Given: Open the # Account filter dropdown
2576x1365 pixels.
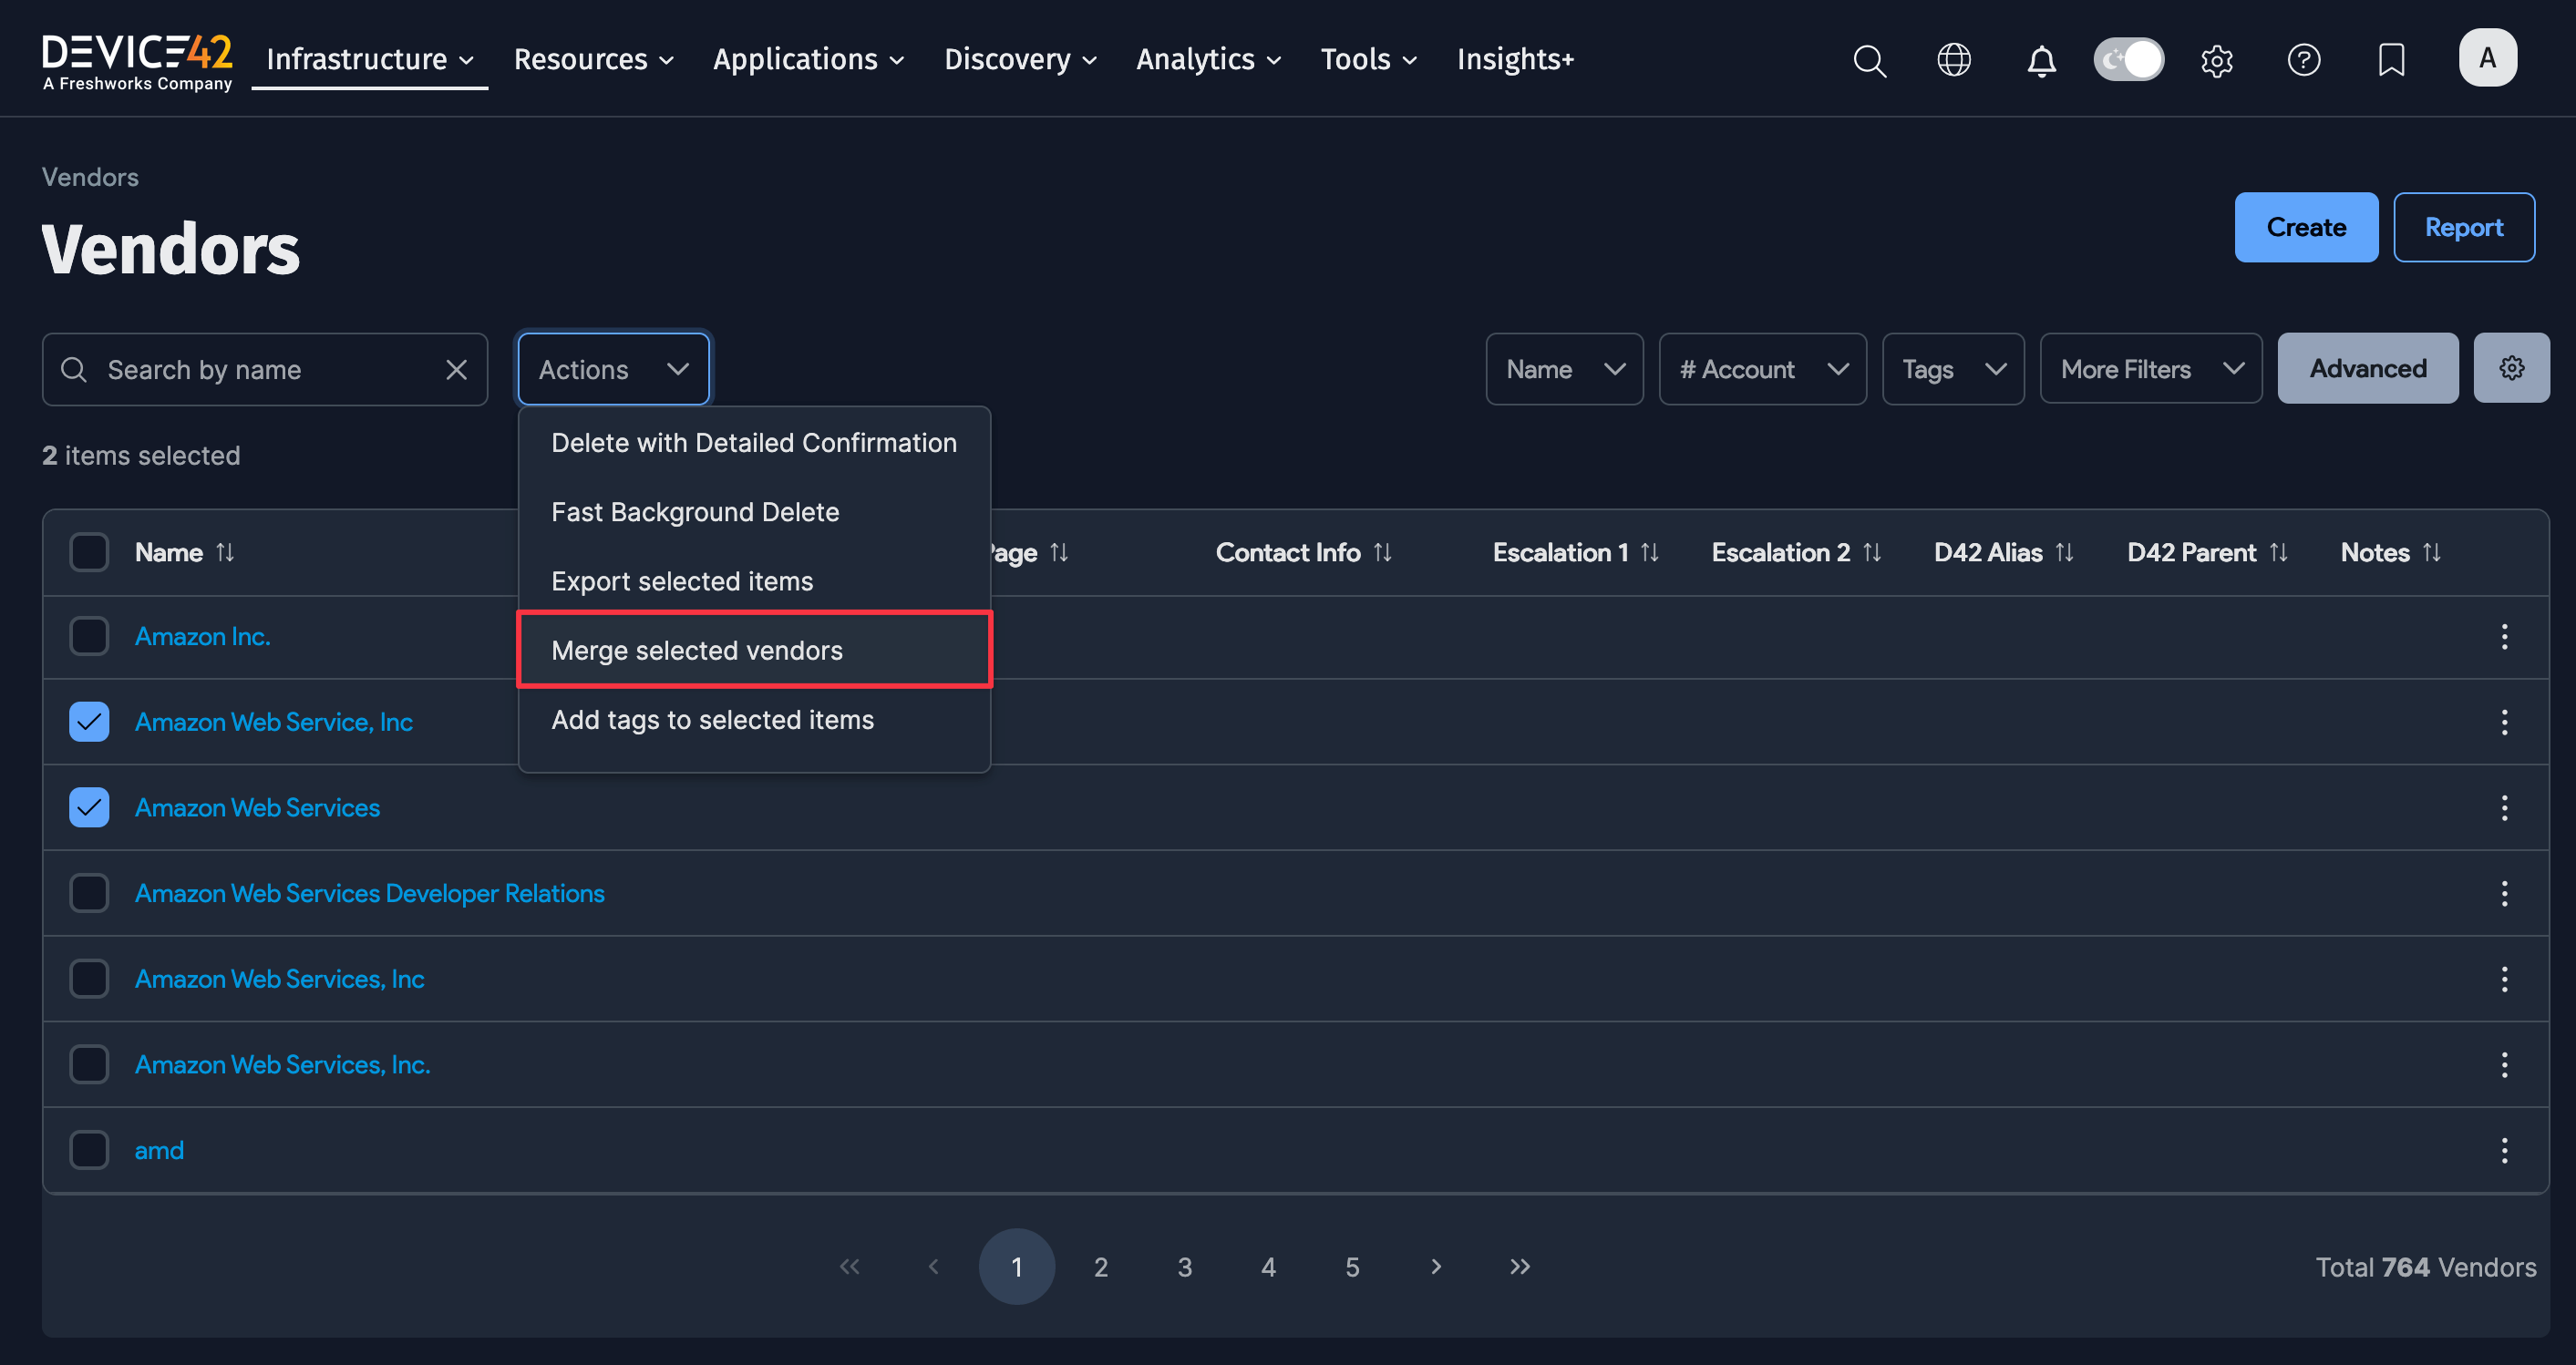Looking at the screenshot, I should pyautogui.click(x=1762, y=369).
